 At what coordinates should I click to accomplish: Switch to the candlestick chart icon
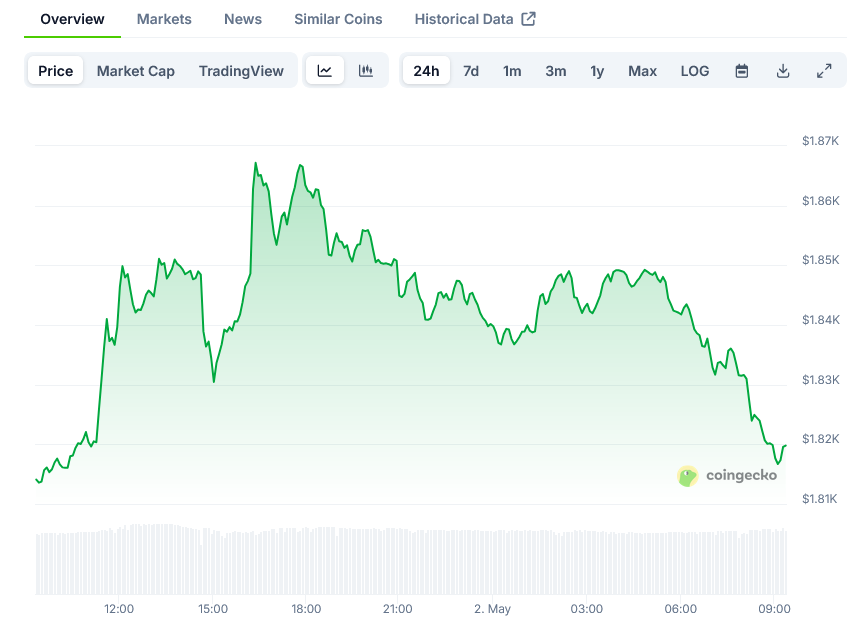coord(365,71)
